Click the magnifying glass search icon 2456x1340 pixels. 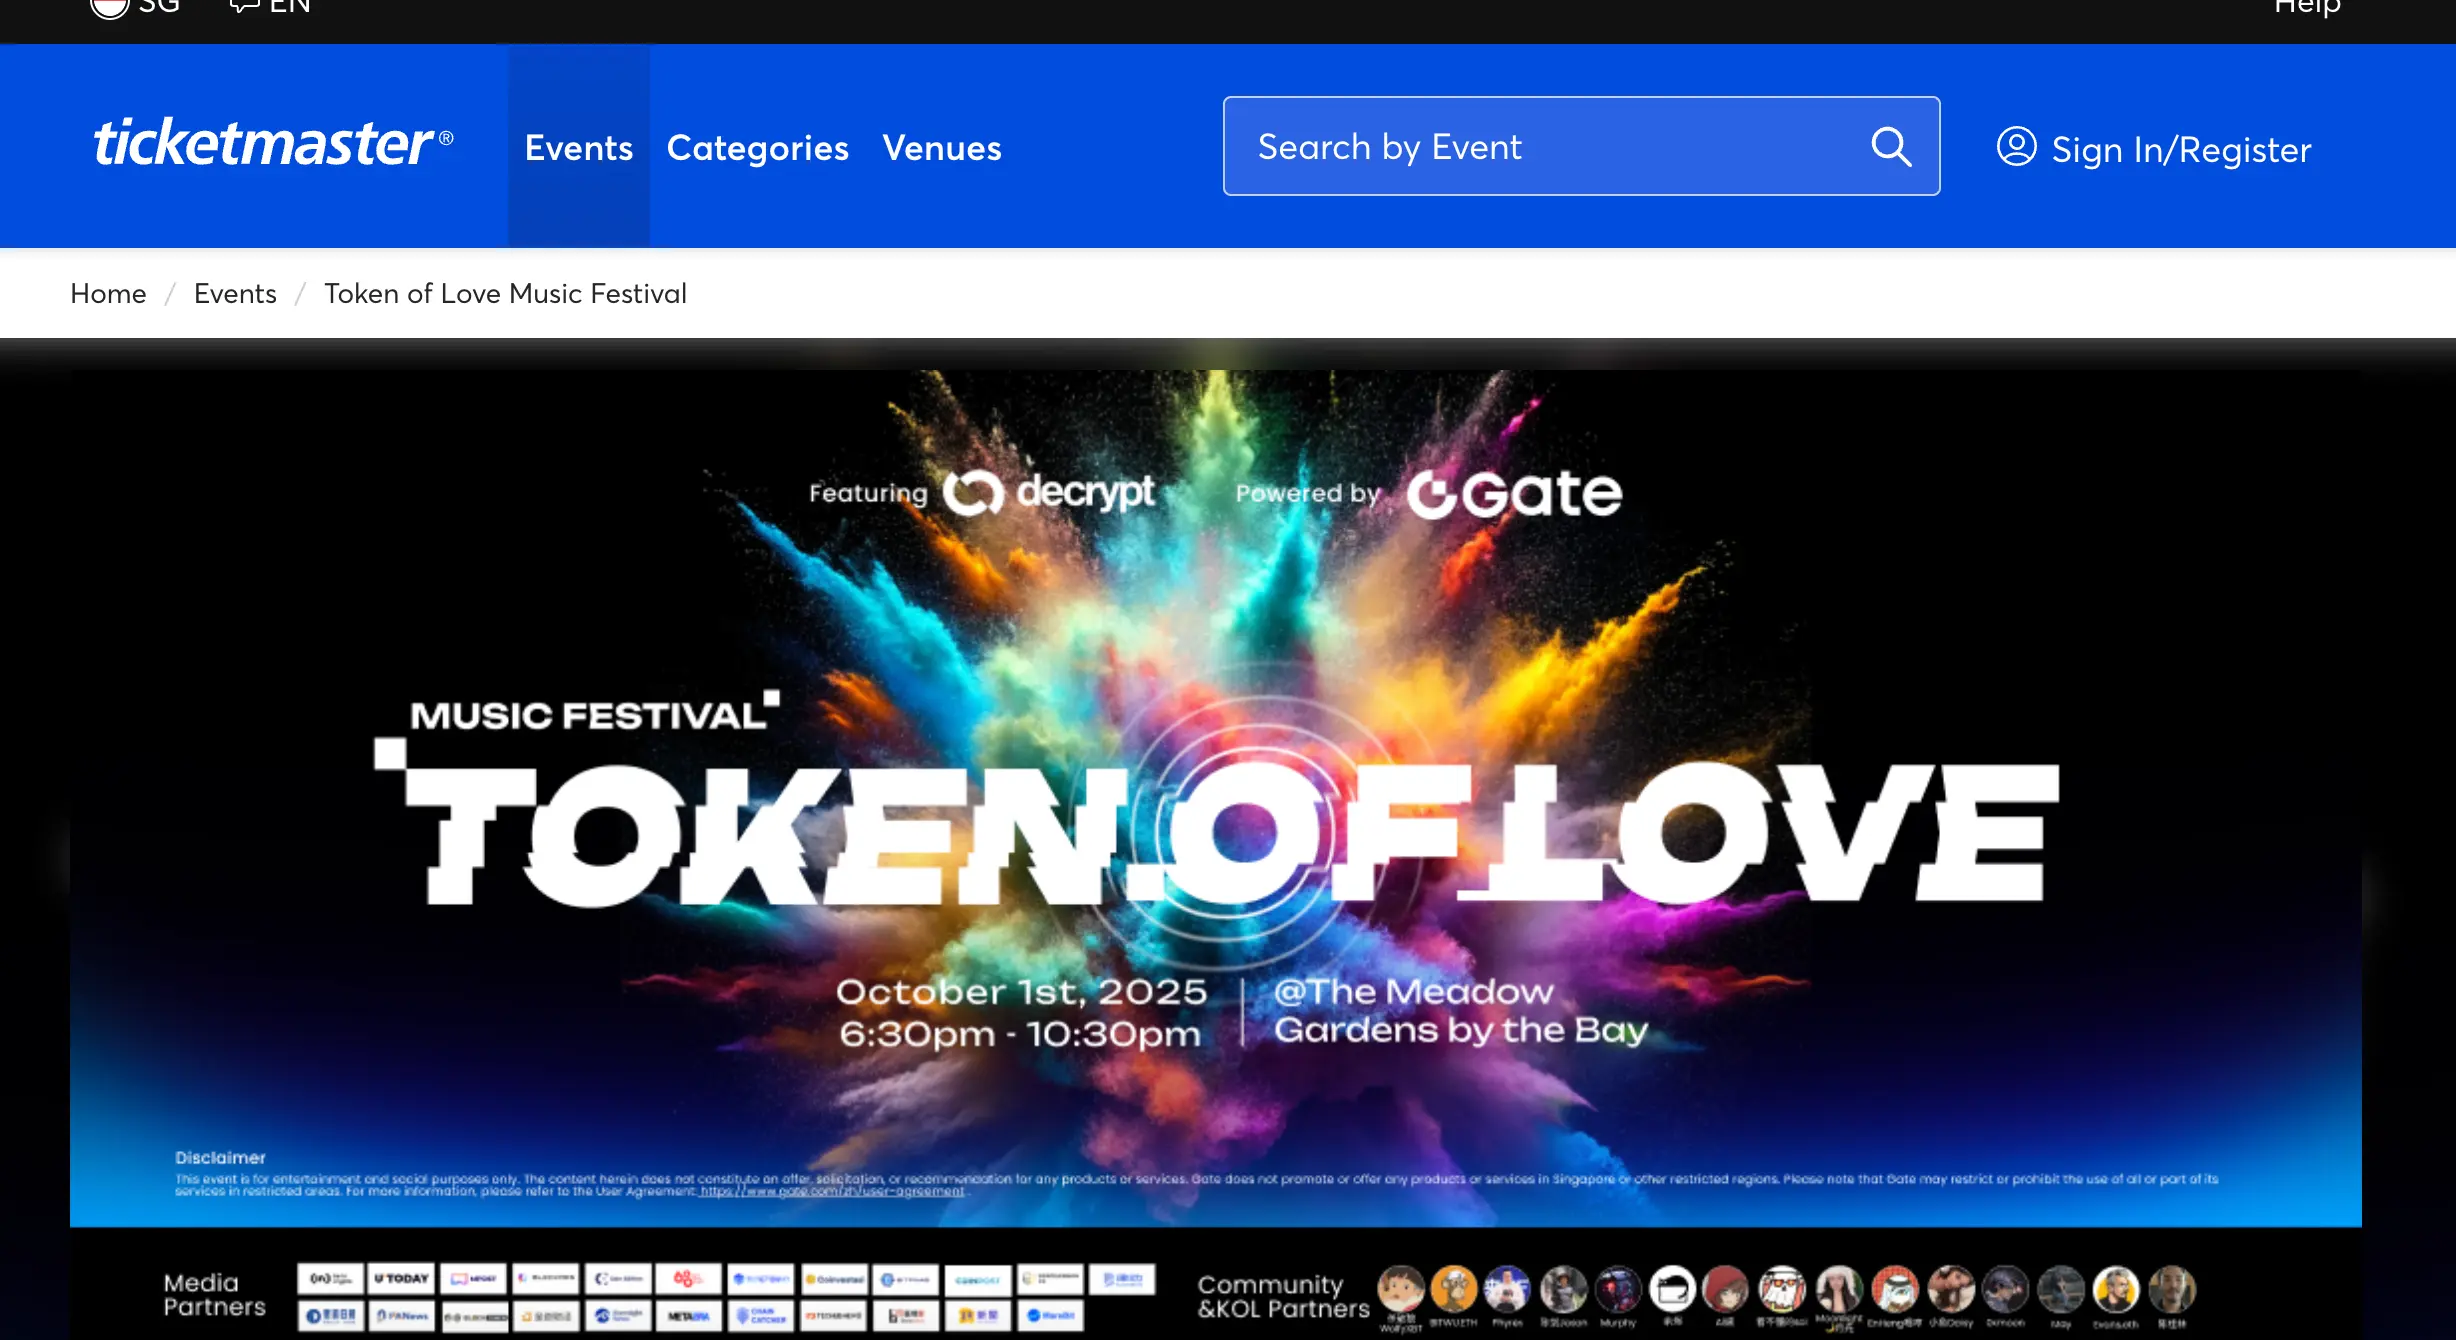[x=1891, y=147]
